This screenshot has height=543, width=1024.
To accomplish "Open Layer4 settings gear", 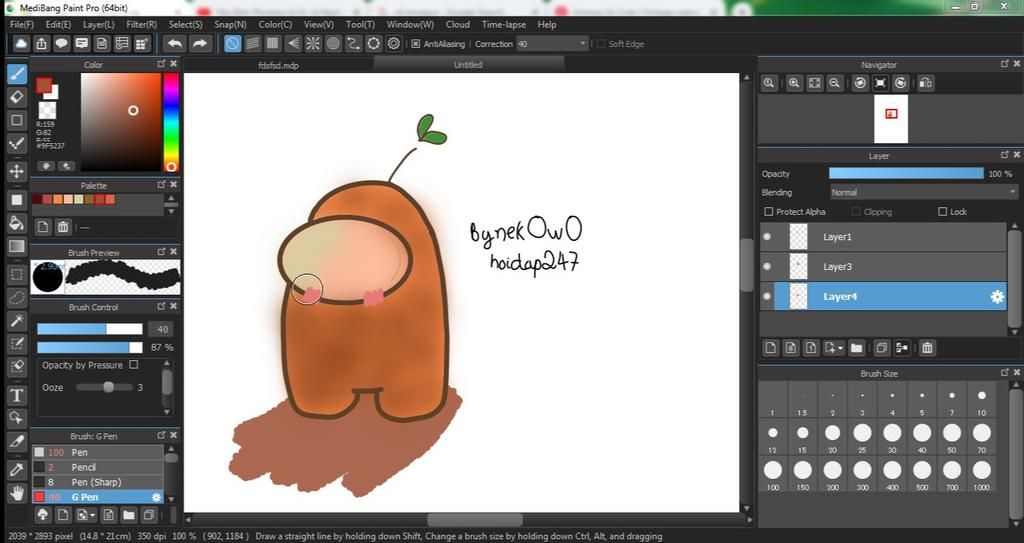I will (997, 297).
